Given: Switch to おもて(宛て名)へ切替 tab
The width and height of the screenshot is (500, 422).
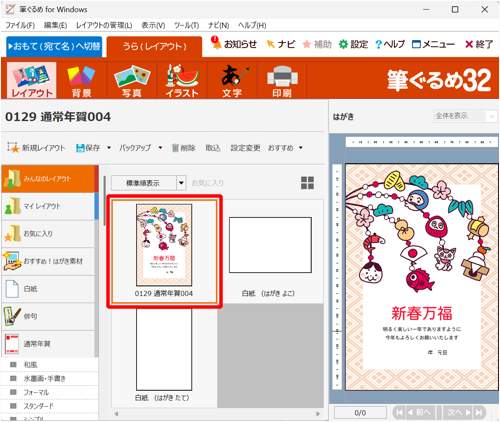Looking at the screenshot, I should pyautogui.click(x=54, y=46).
